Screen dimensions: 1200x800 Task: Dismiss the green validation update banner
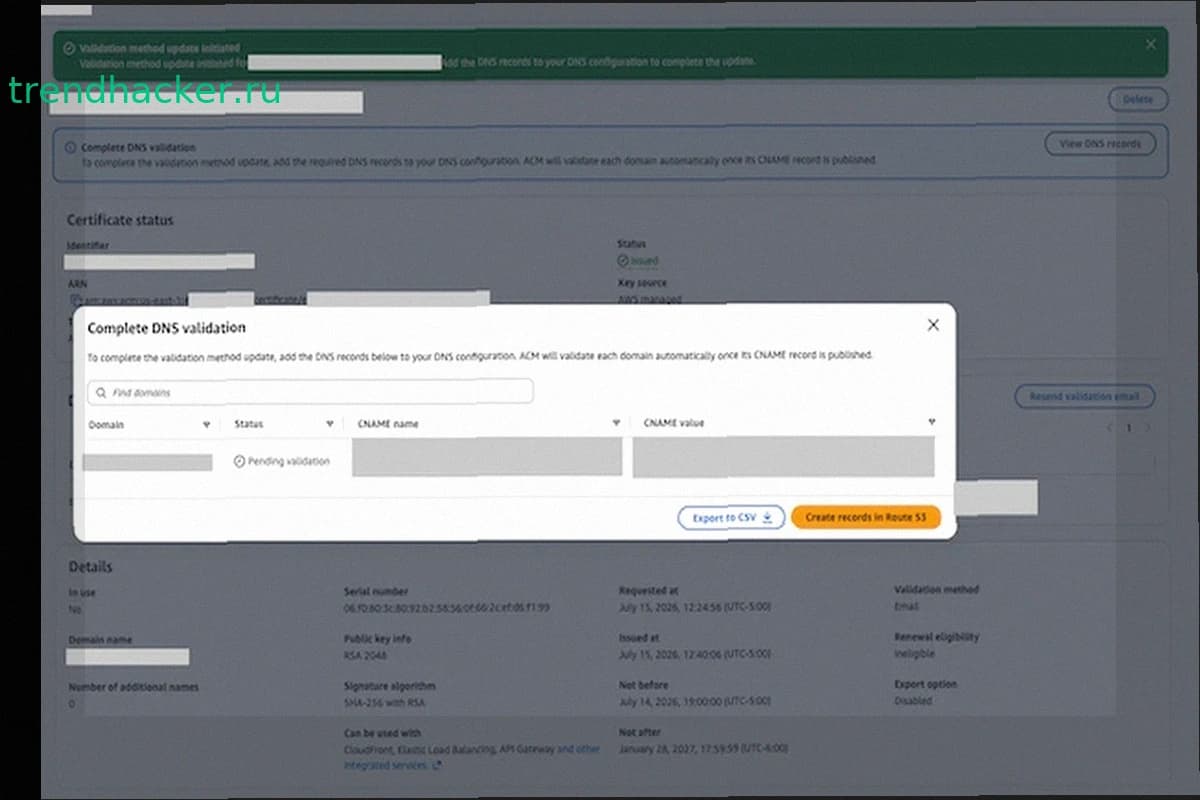tap(1151, 44)
